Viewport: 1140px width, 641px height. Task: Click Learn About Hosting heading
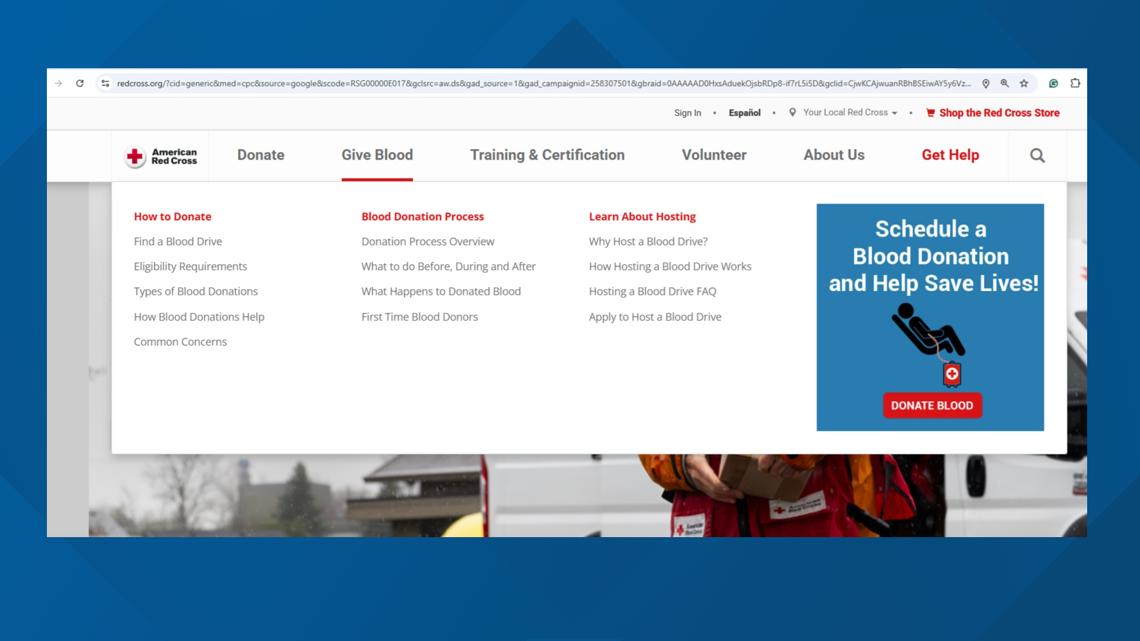tap(642, 217)
